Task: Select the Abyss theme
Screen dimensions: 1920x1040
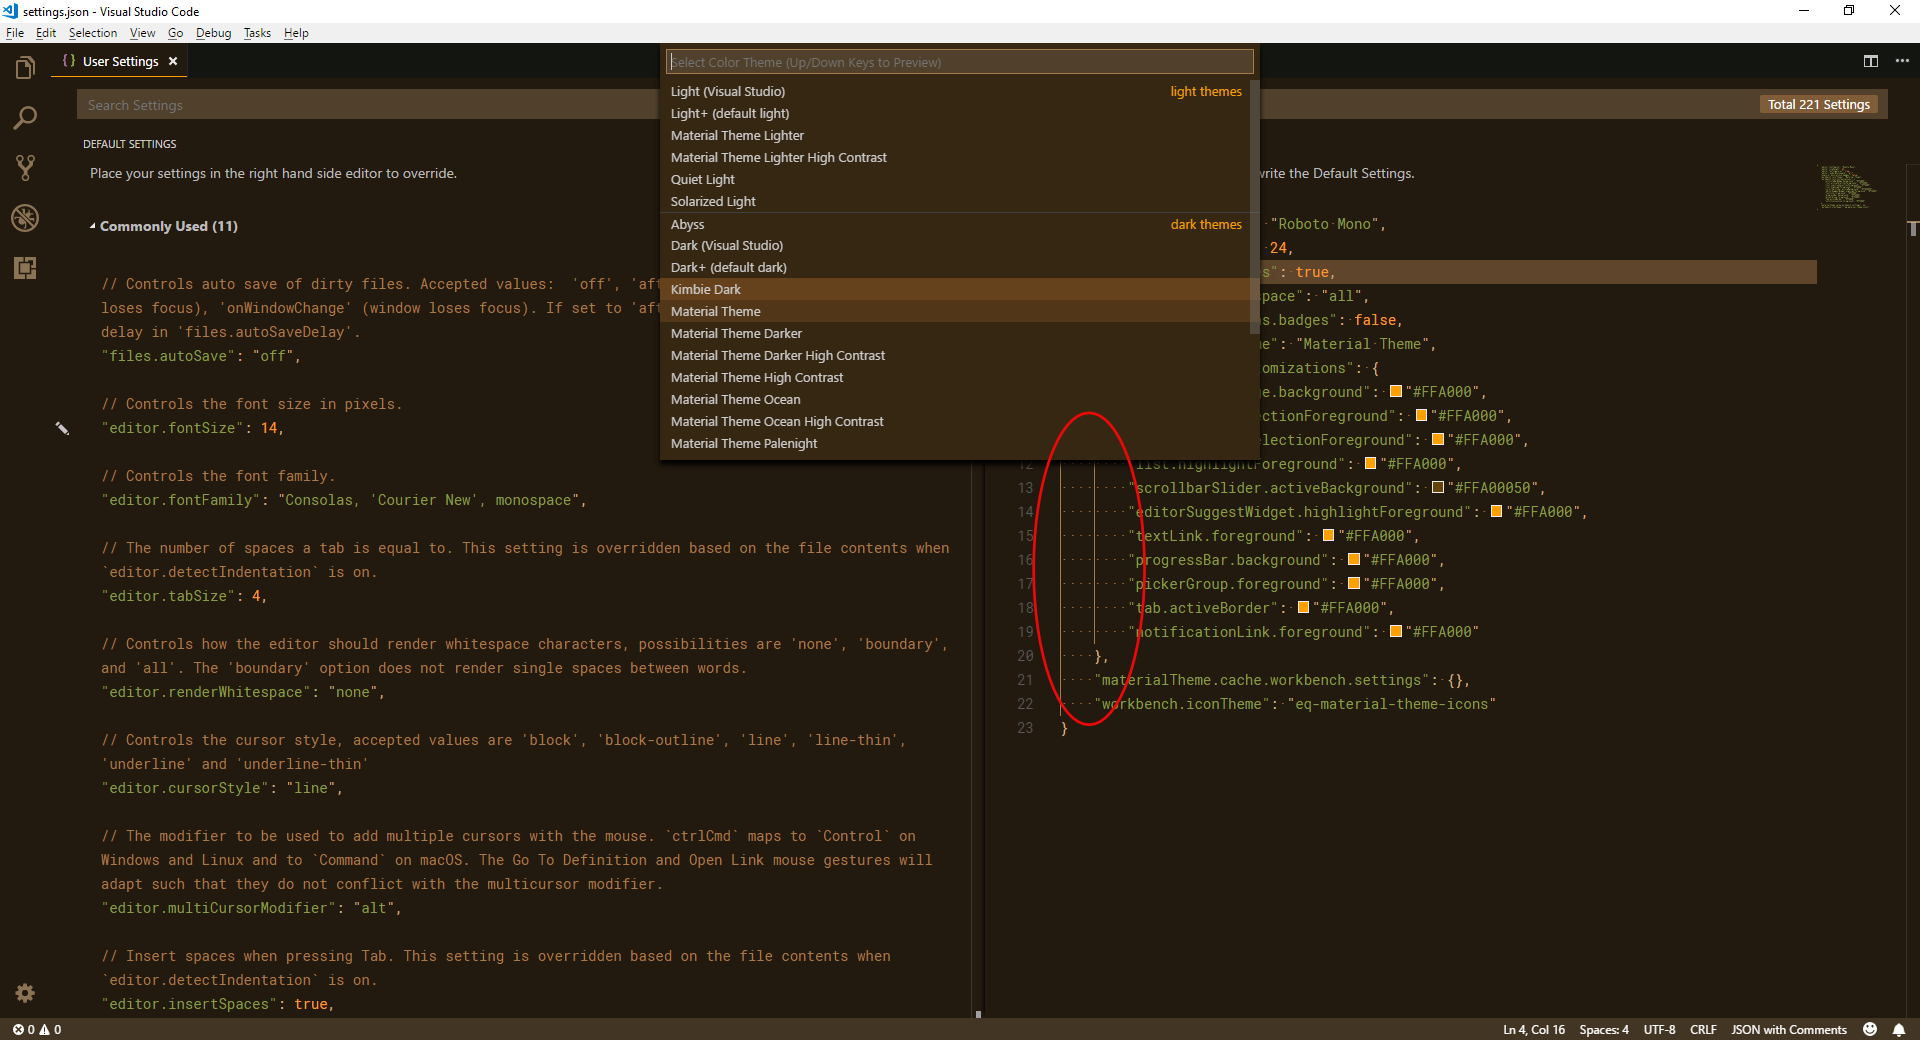Action: [955, 224]
